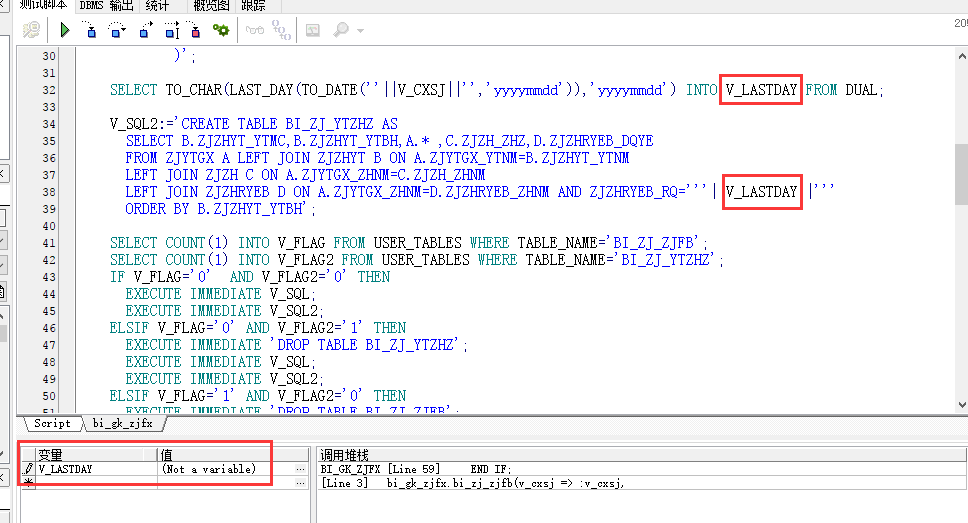968x523 pixels.
Task: Click the 调用堆栈 header
Action: [642, 455]
